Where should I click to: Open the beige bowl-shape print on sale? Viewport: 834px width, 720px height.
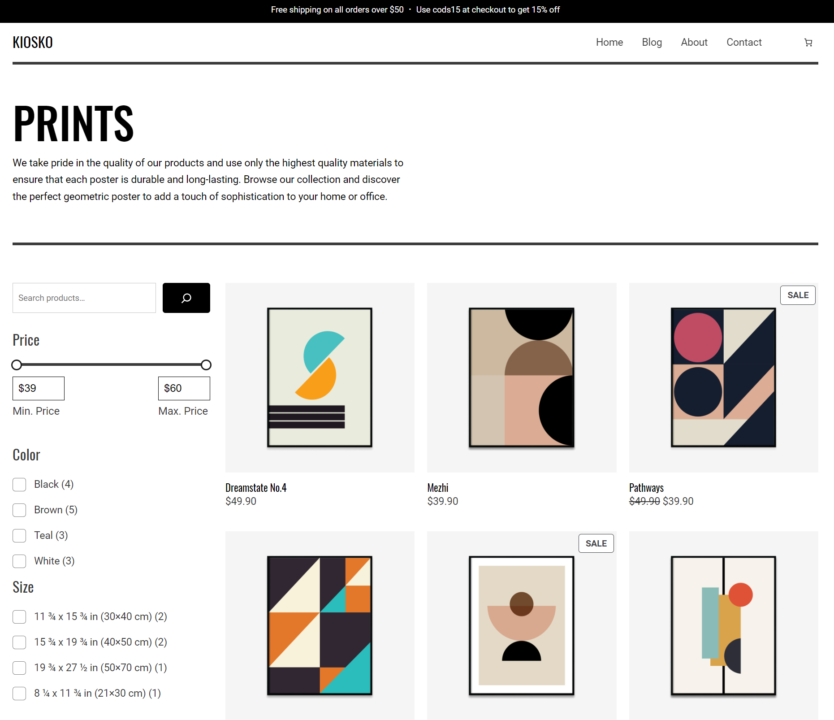(x=522, y=625)
